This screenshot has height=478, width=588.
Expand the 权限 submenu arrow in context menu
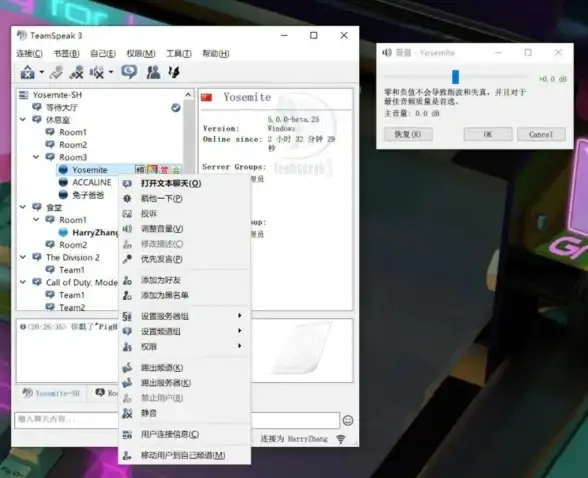point(240,346)
